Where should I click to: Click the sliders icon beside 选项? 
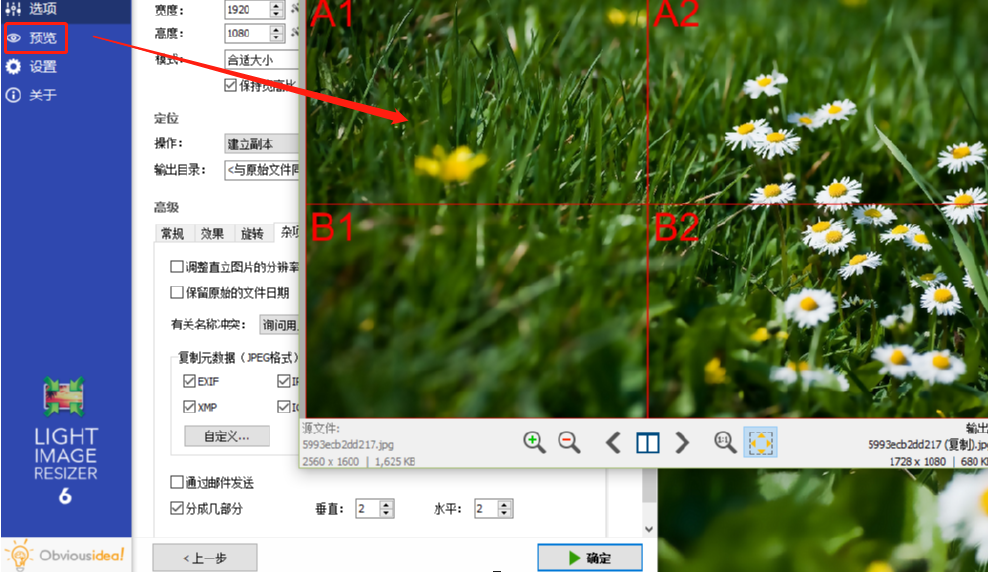[13, 9]
